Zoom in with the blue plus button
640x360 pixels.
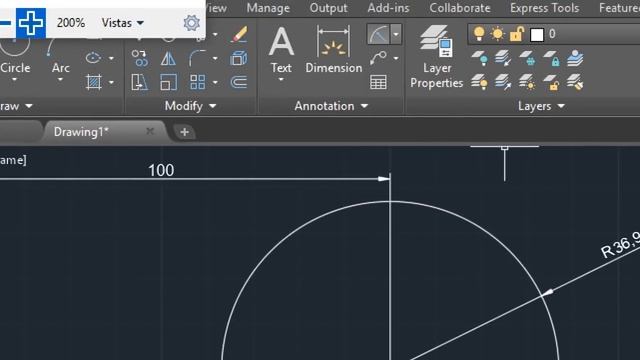[x=31, y=23]
